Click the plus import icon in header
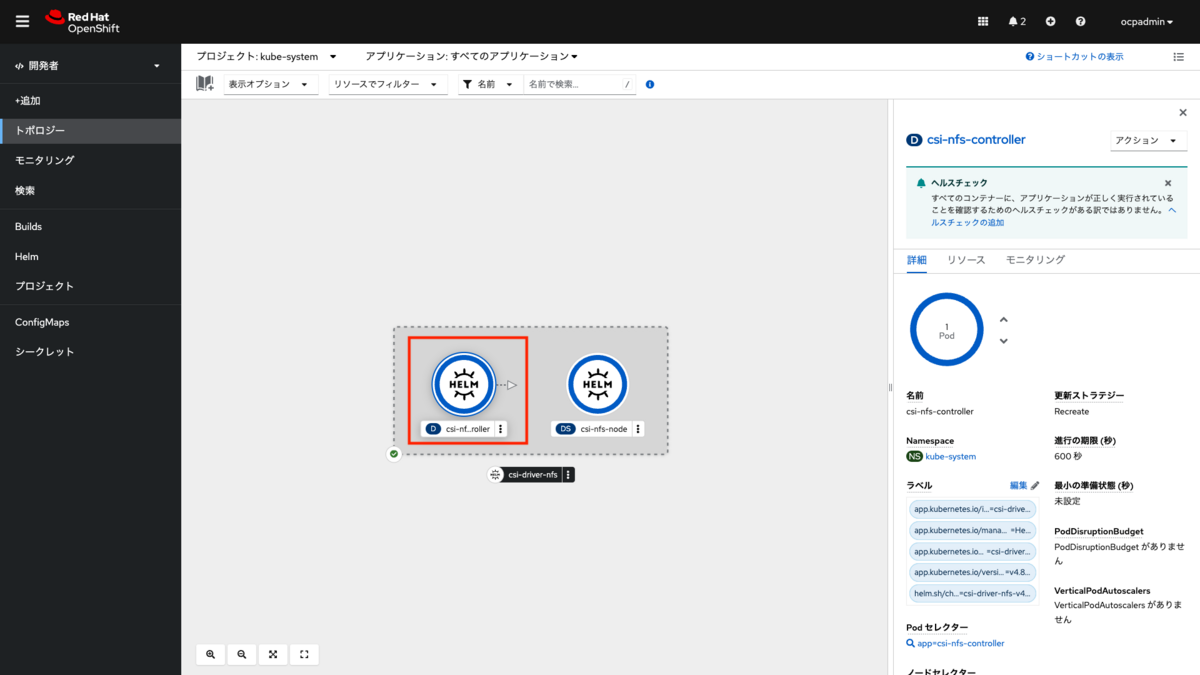The height and width of the screenshot is (675, 1200). tap(1050, 21)
